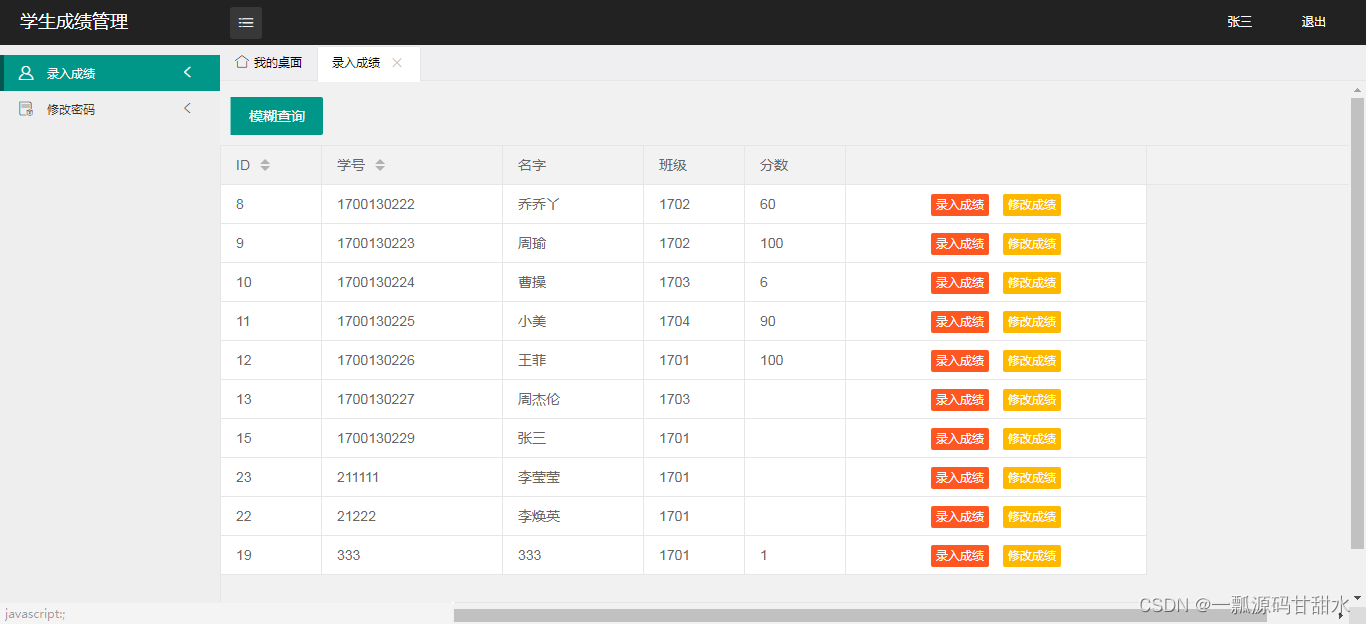Click 录入成绩 button for 小美
This screenshot has width=1366, height=624.
960,322
